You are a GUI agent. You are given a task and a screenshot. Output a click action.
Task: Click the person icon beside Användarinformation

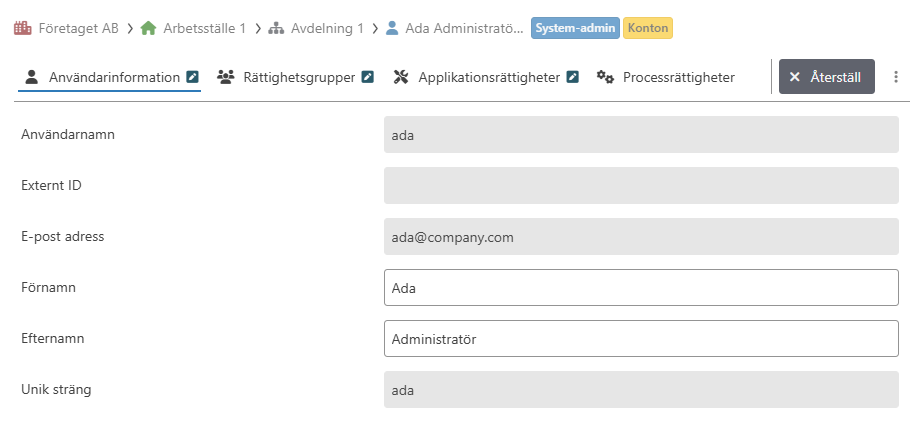click(32, 77)
